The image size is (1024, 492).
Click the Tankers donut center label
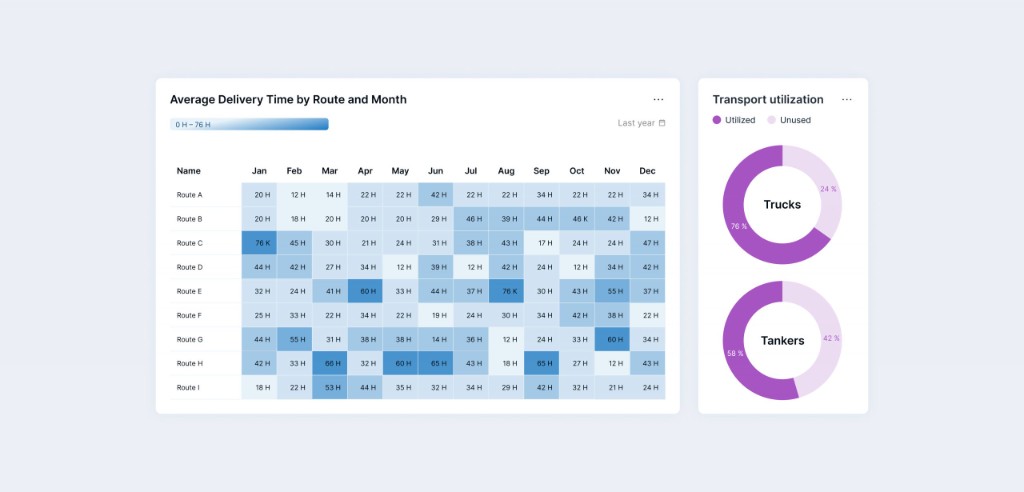point(782,341)
